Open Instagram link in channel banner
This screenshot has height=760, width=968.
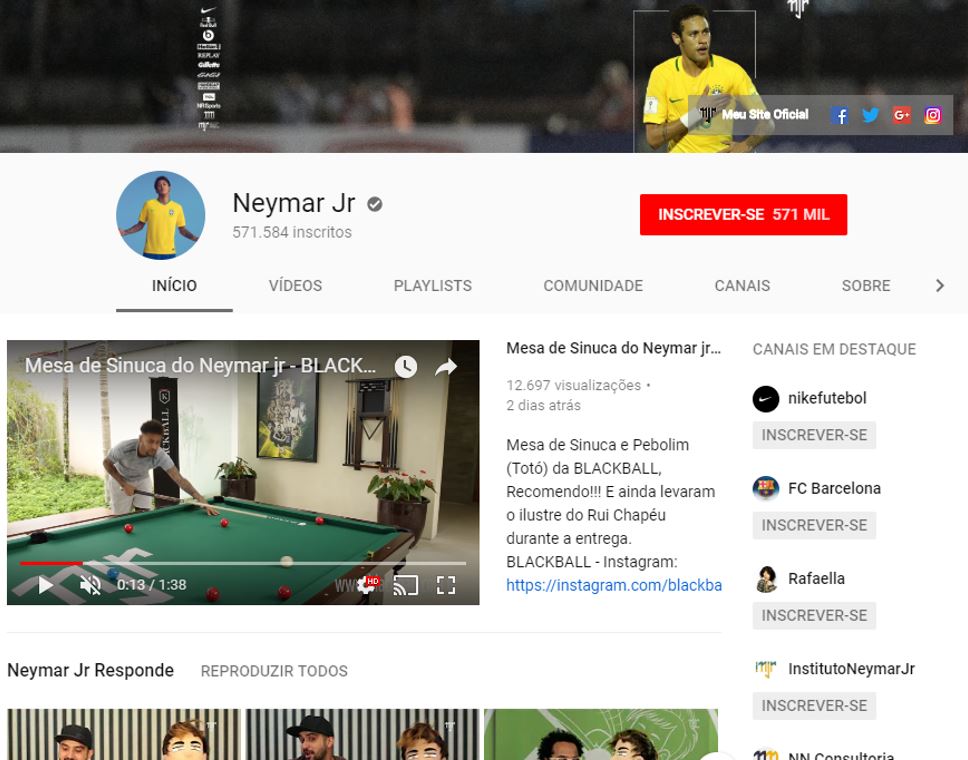[933, 115]
